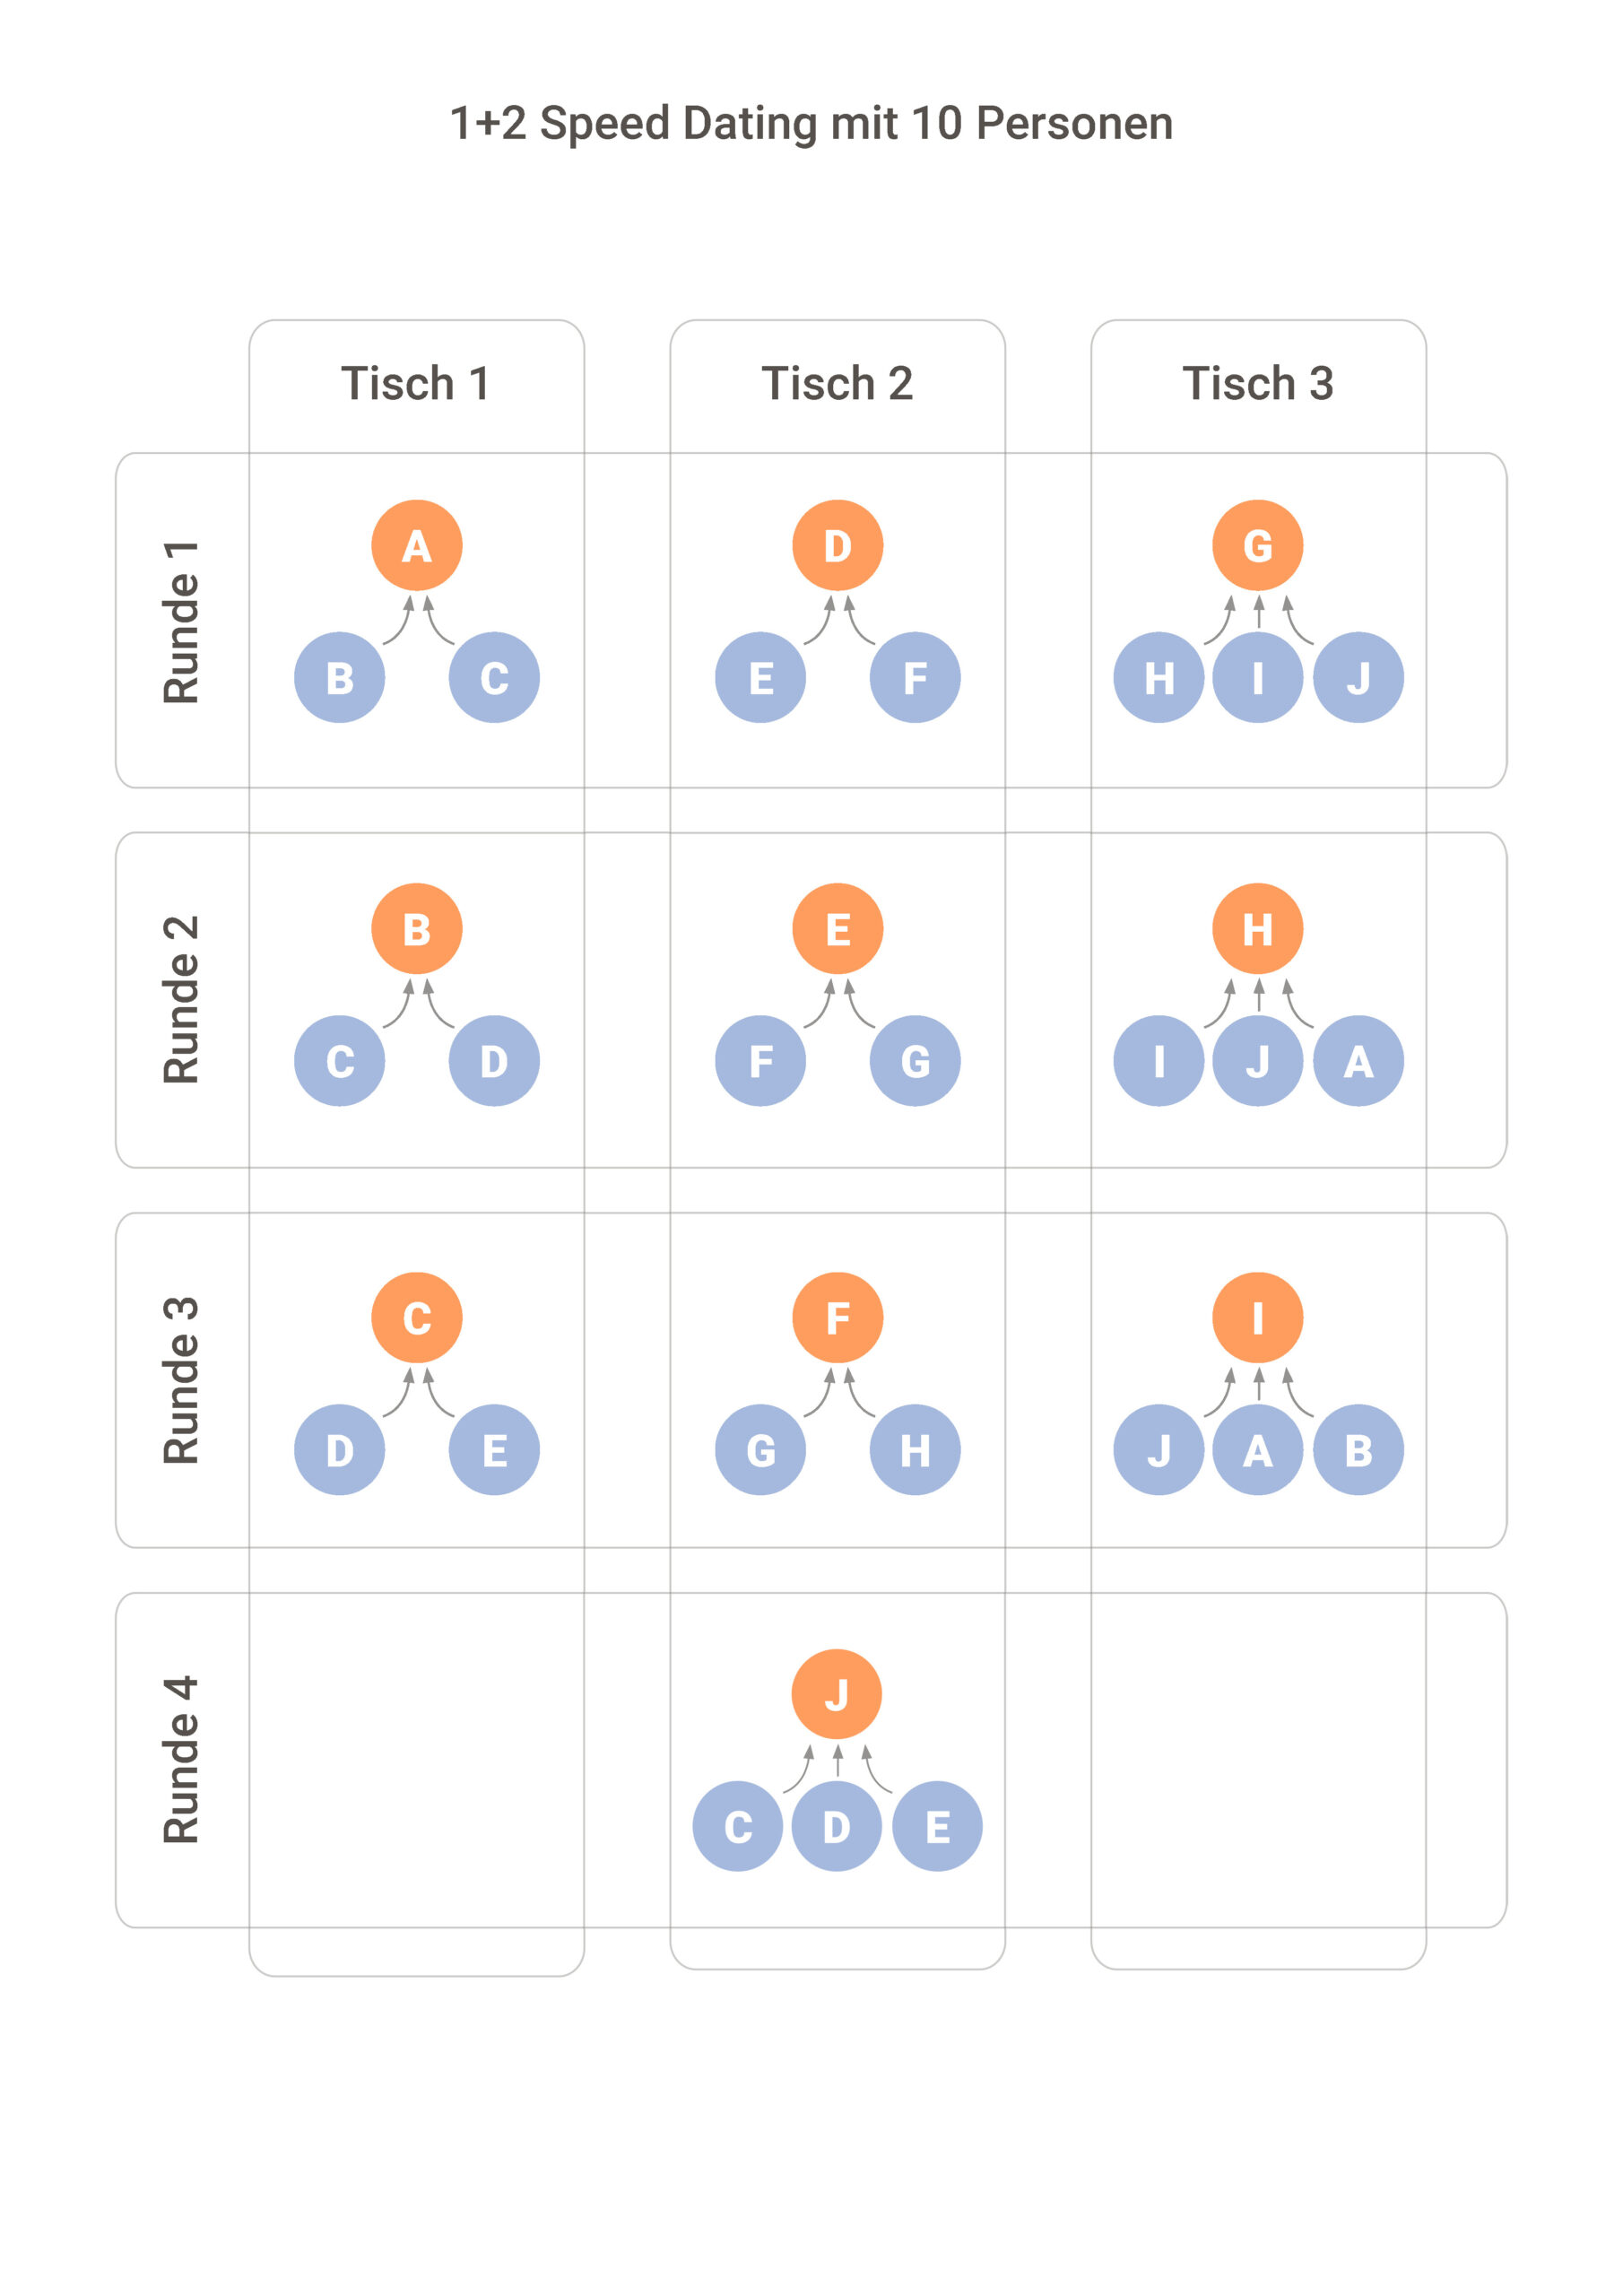The height and width of the screenshot is (2296, 1623).
Task: Select the Runde 4 row label
Action: tap(181, 1759)
